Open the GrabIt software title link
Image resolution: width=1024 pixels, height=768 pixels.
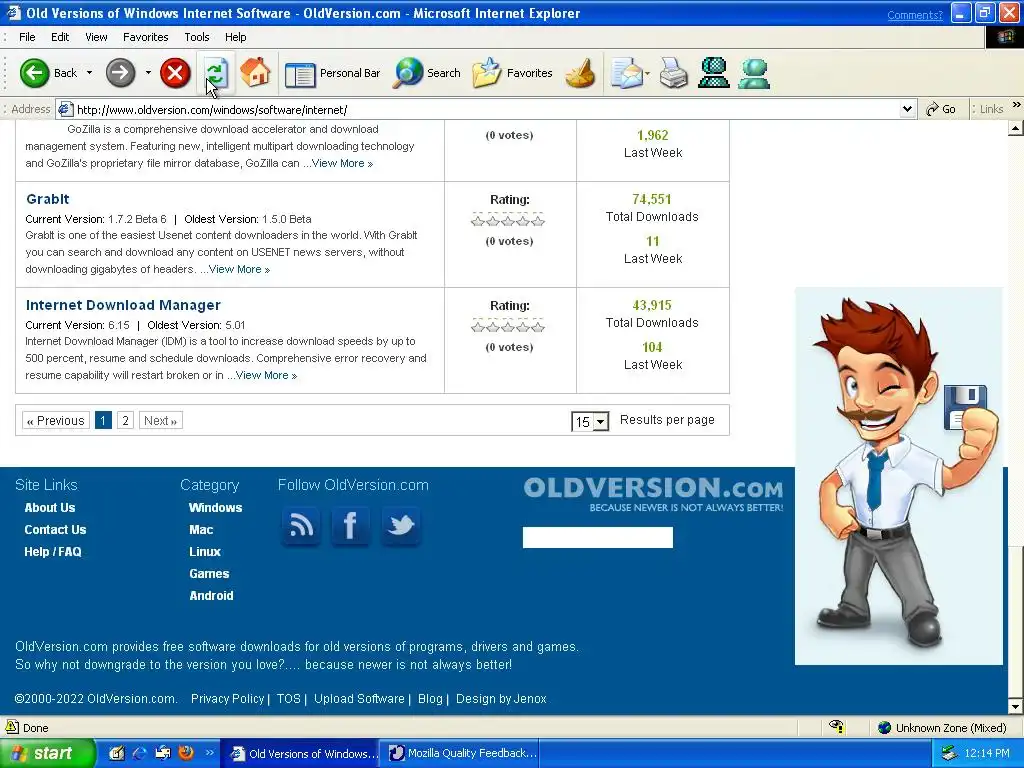click(x=48, y=199)
